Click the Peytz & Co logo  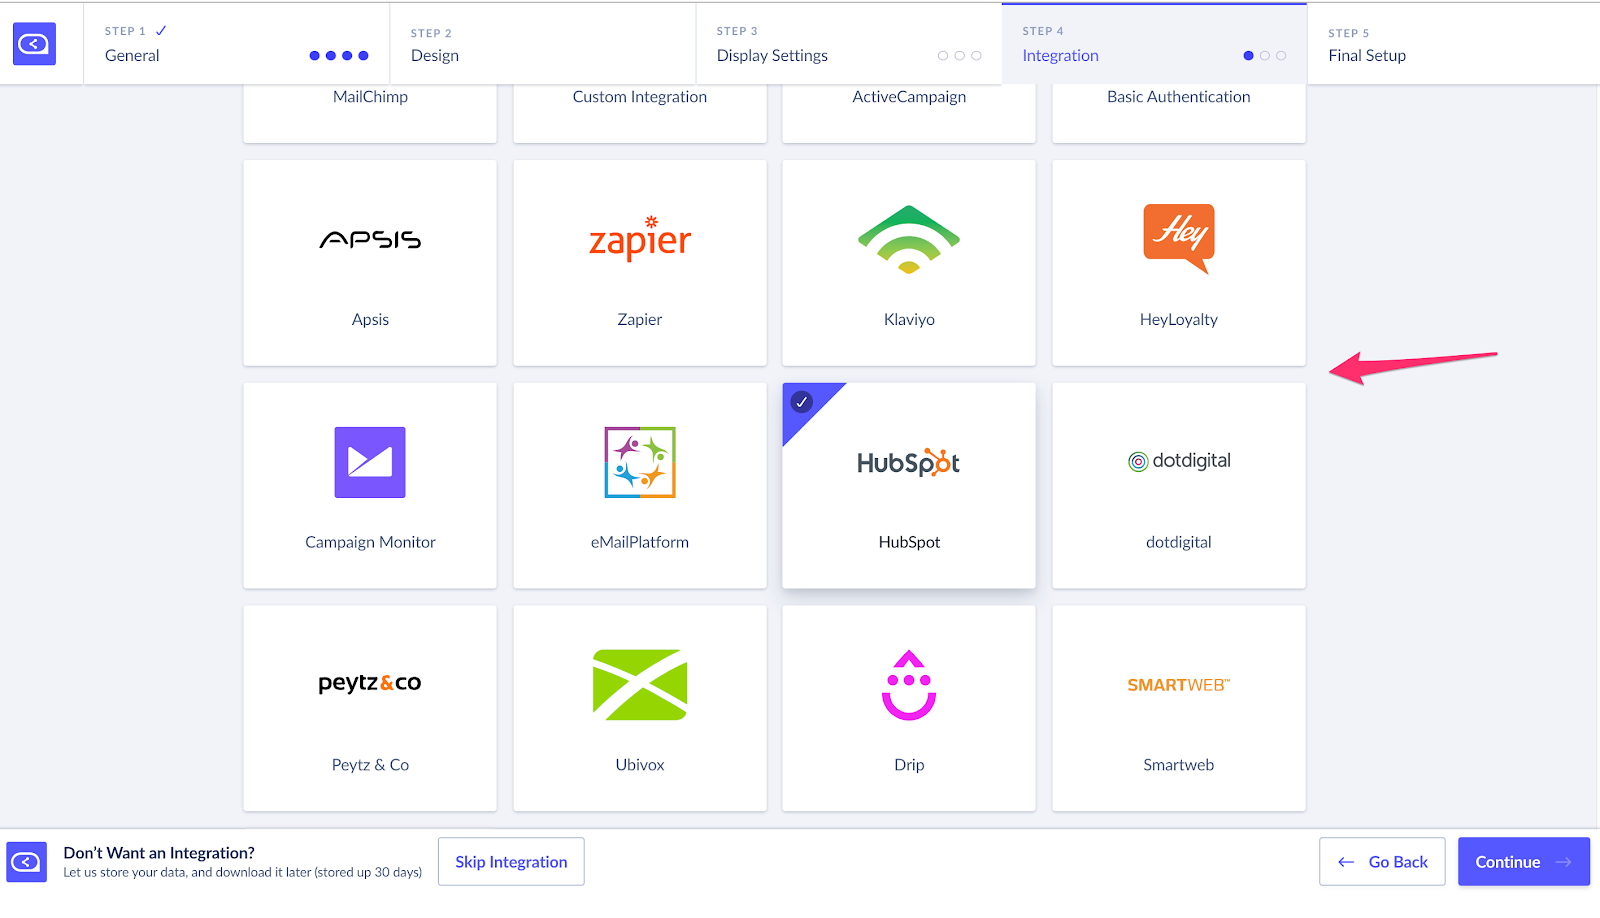(x=370, y=683)
